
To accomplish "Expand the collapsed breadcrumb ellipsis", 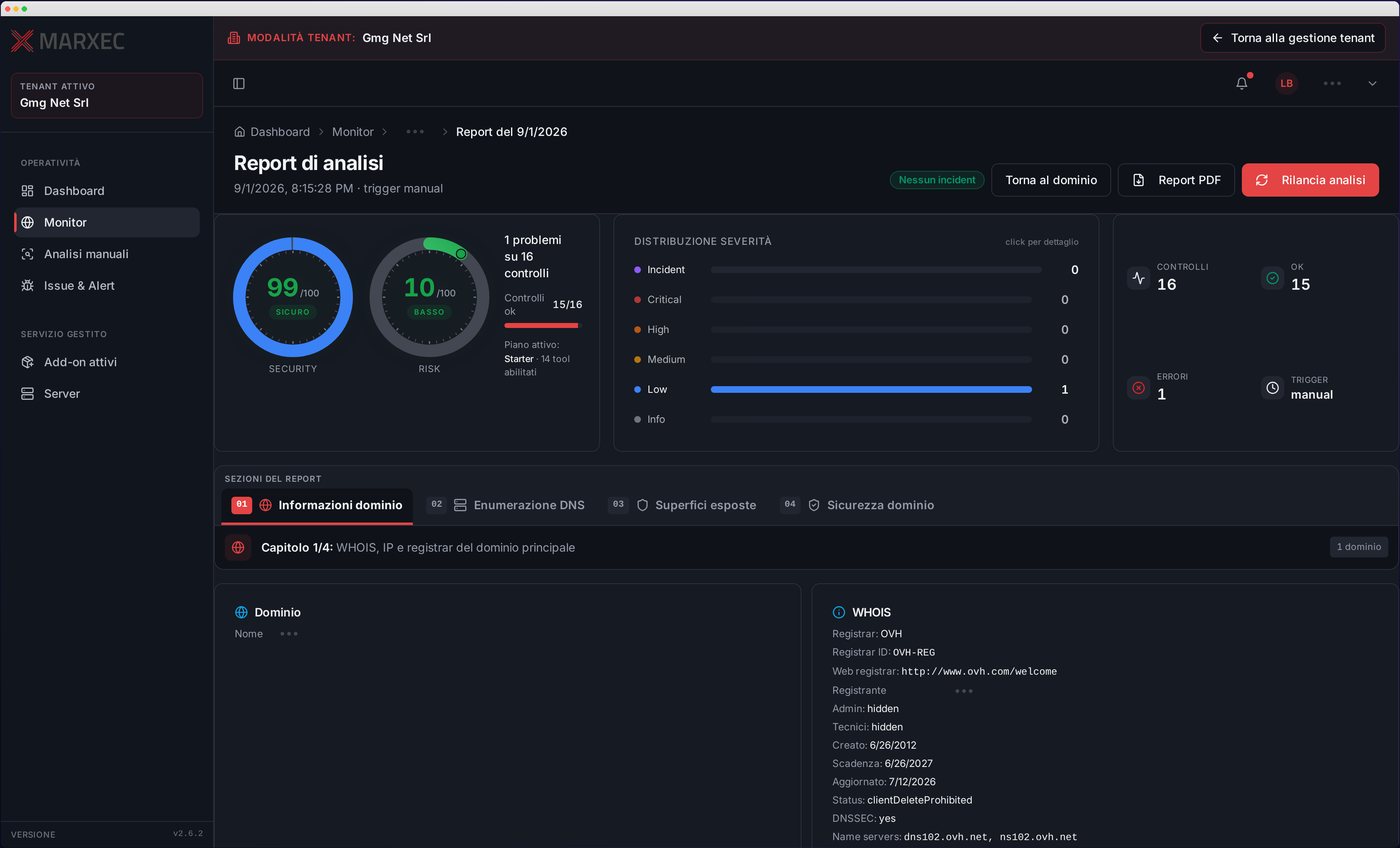I will click(415, 132).
